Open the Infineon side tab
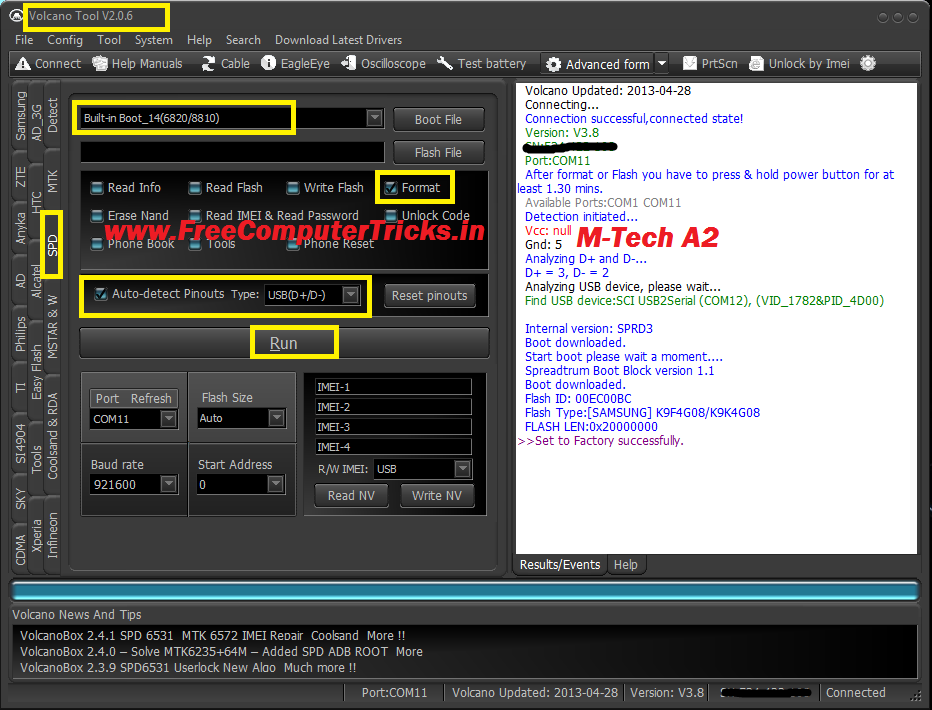 point(52,535)
